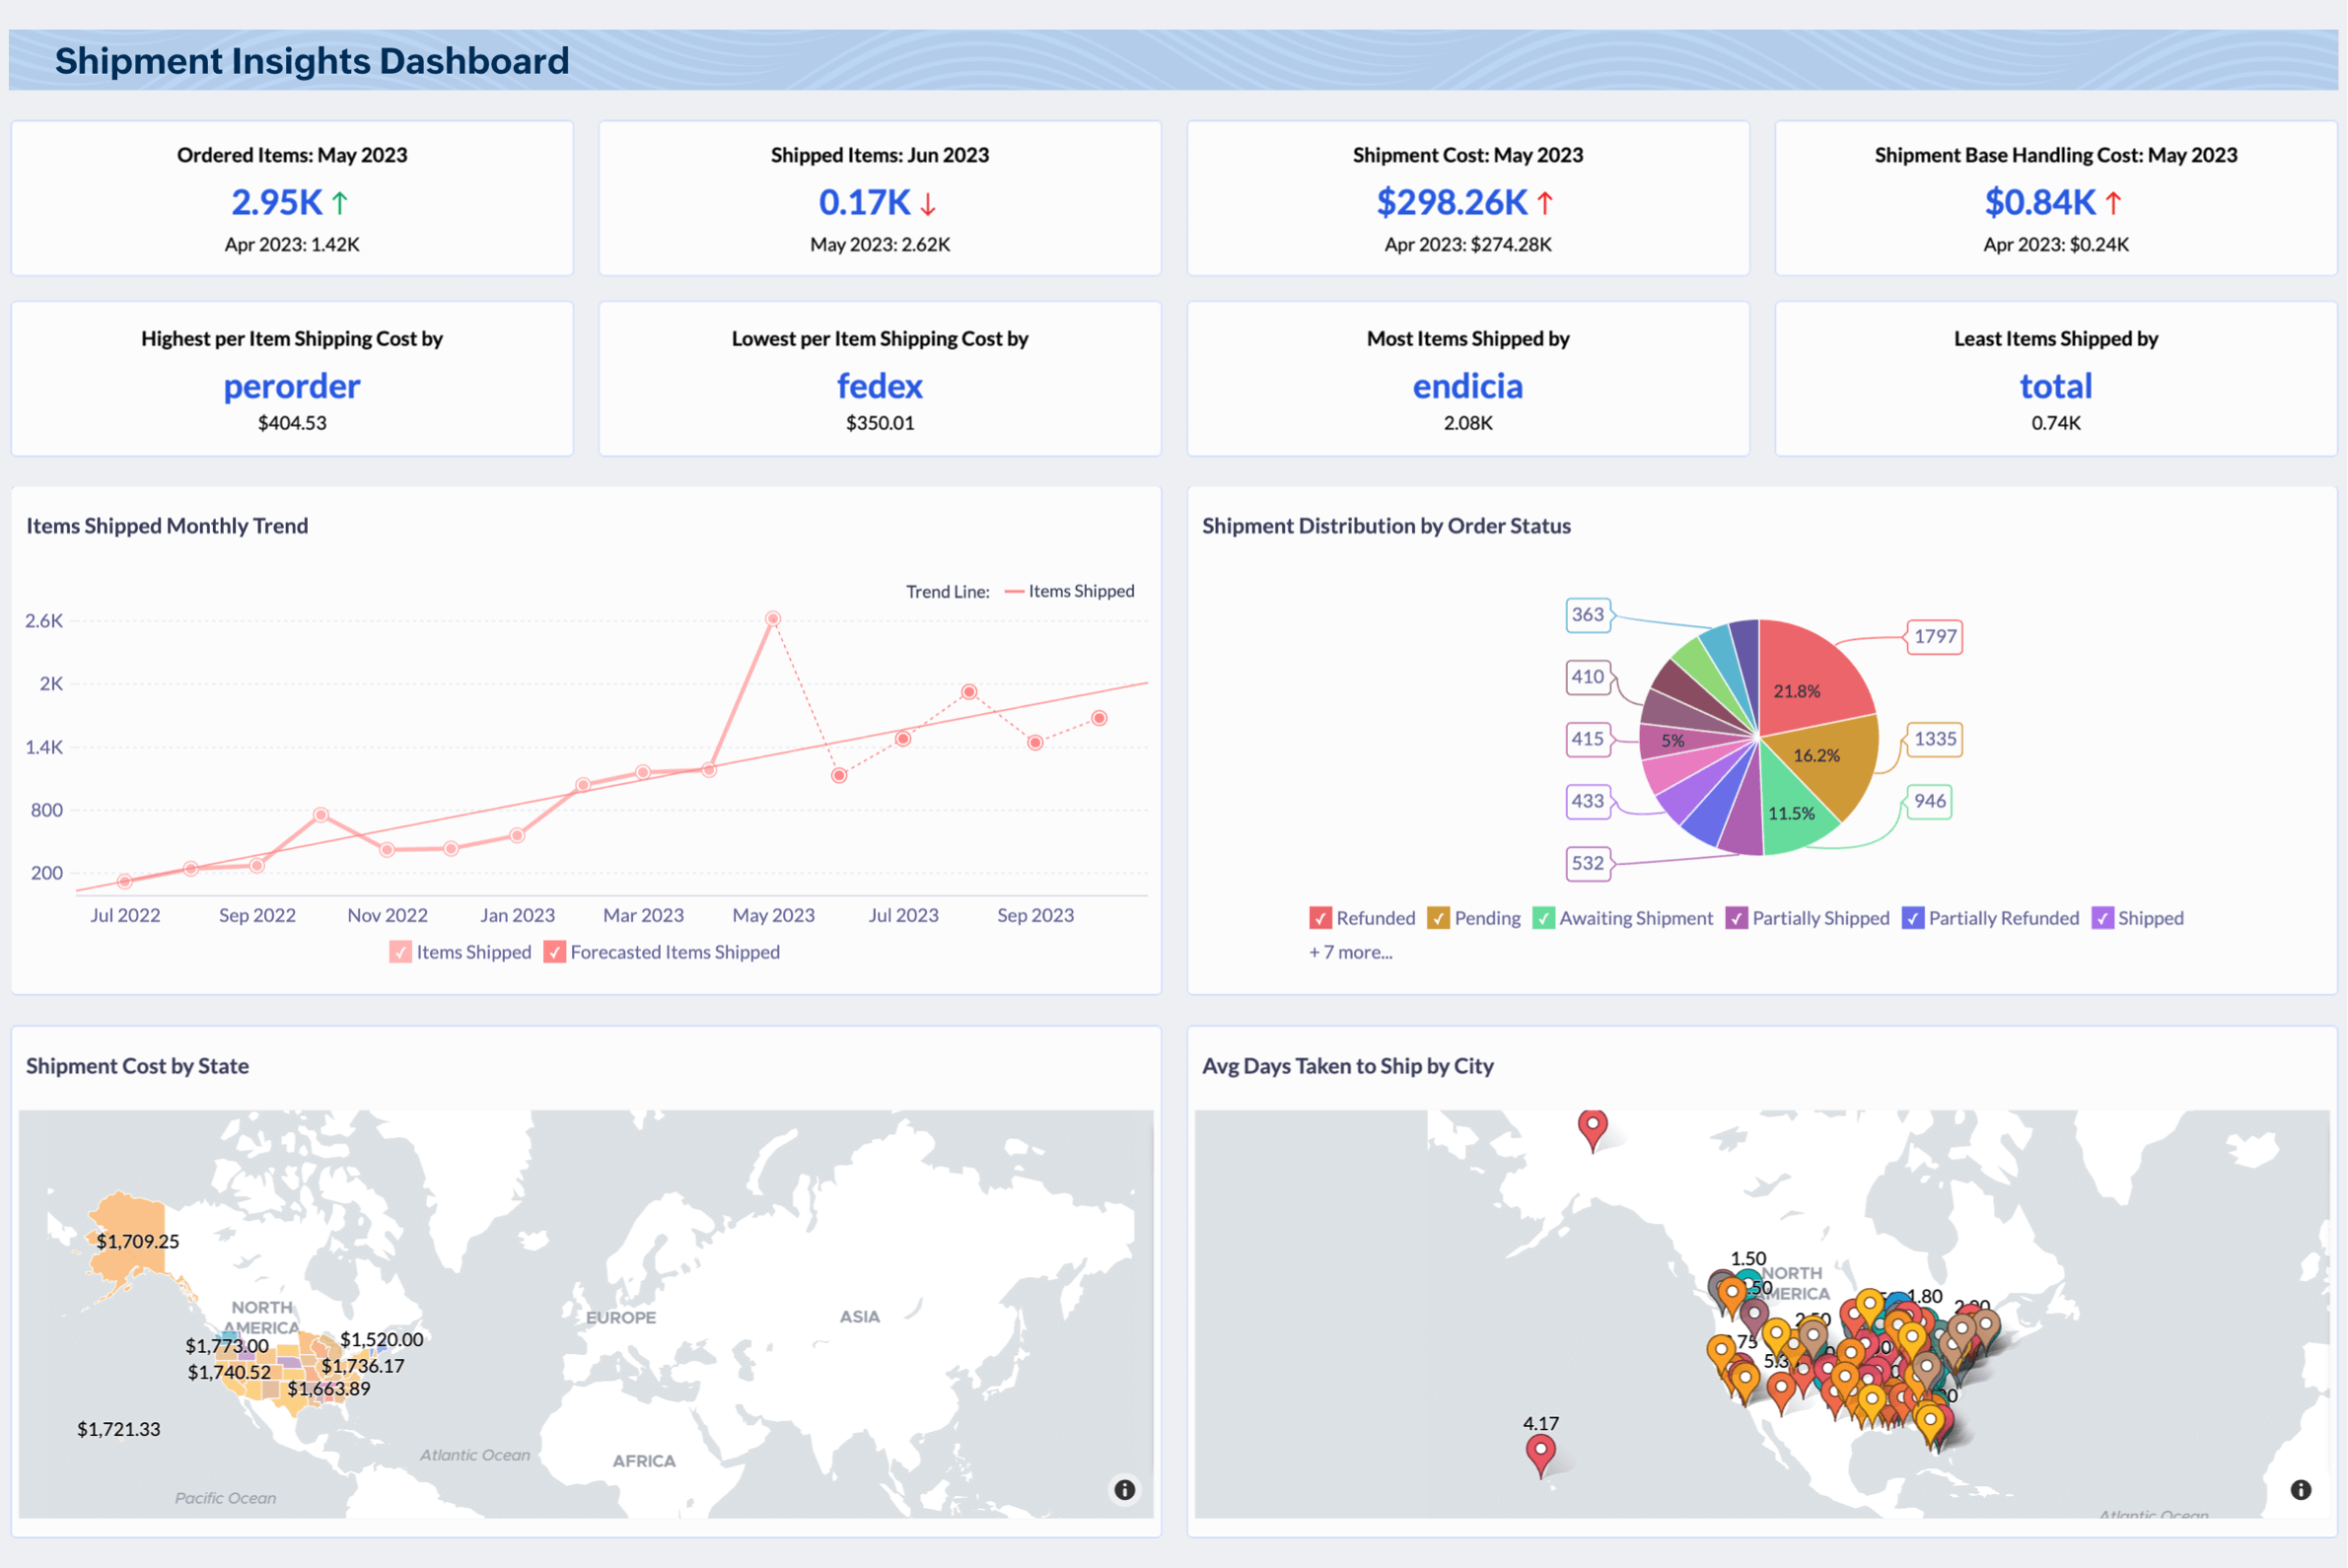Toggle the Shipped legend checkbox in pie chart
2348x1568 pixels.
[x=2102, y=918]
